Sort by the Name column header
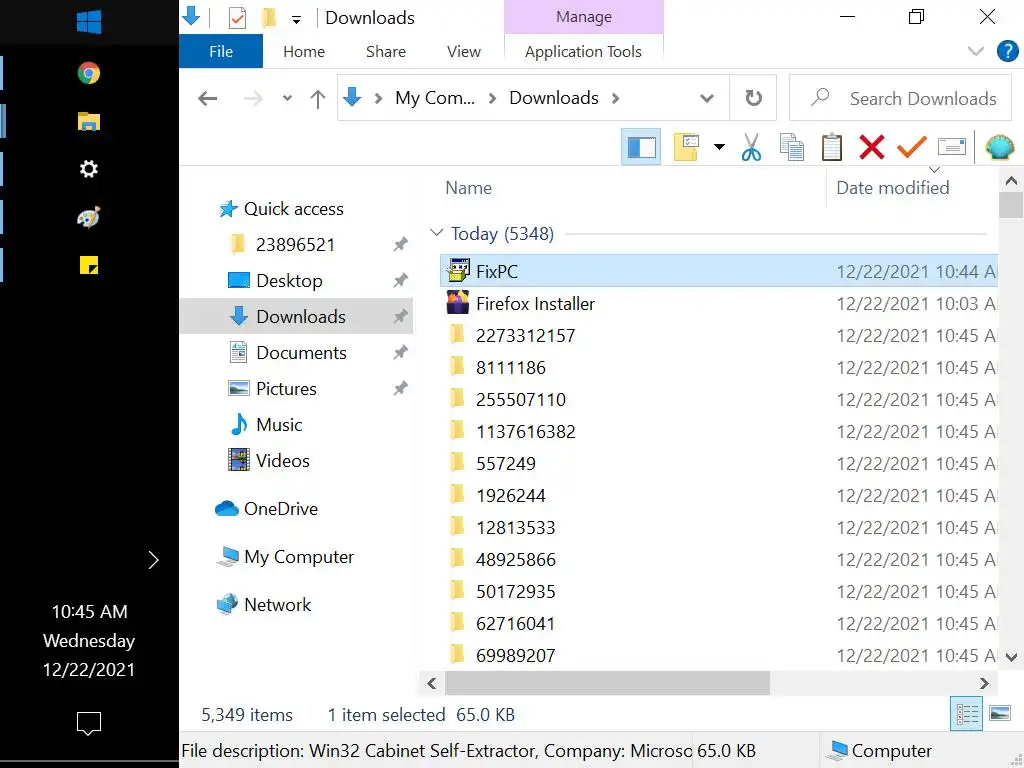 (x=468, y=188)
